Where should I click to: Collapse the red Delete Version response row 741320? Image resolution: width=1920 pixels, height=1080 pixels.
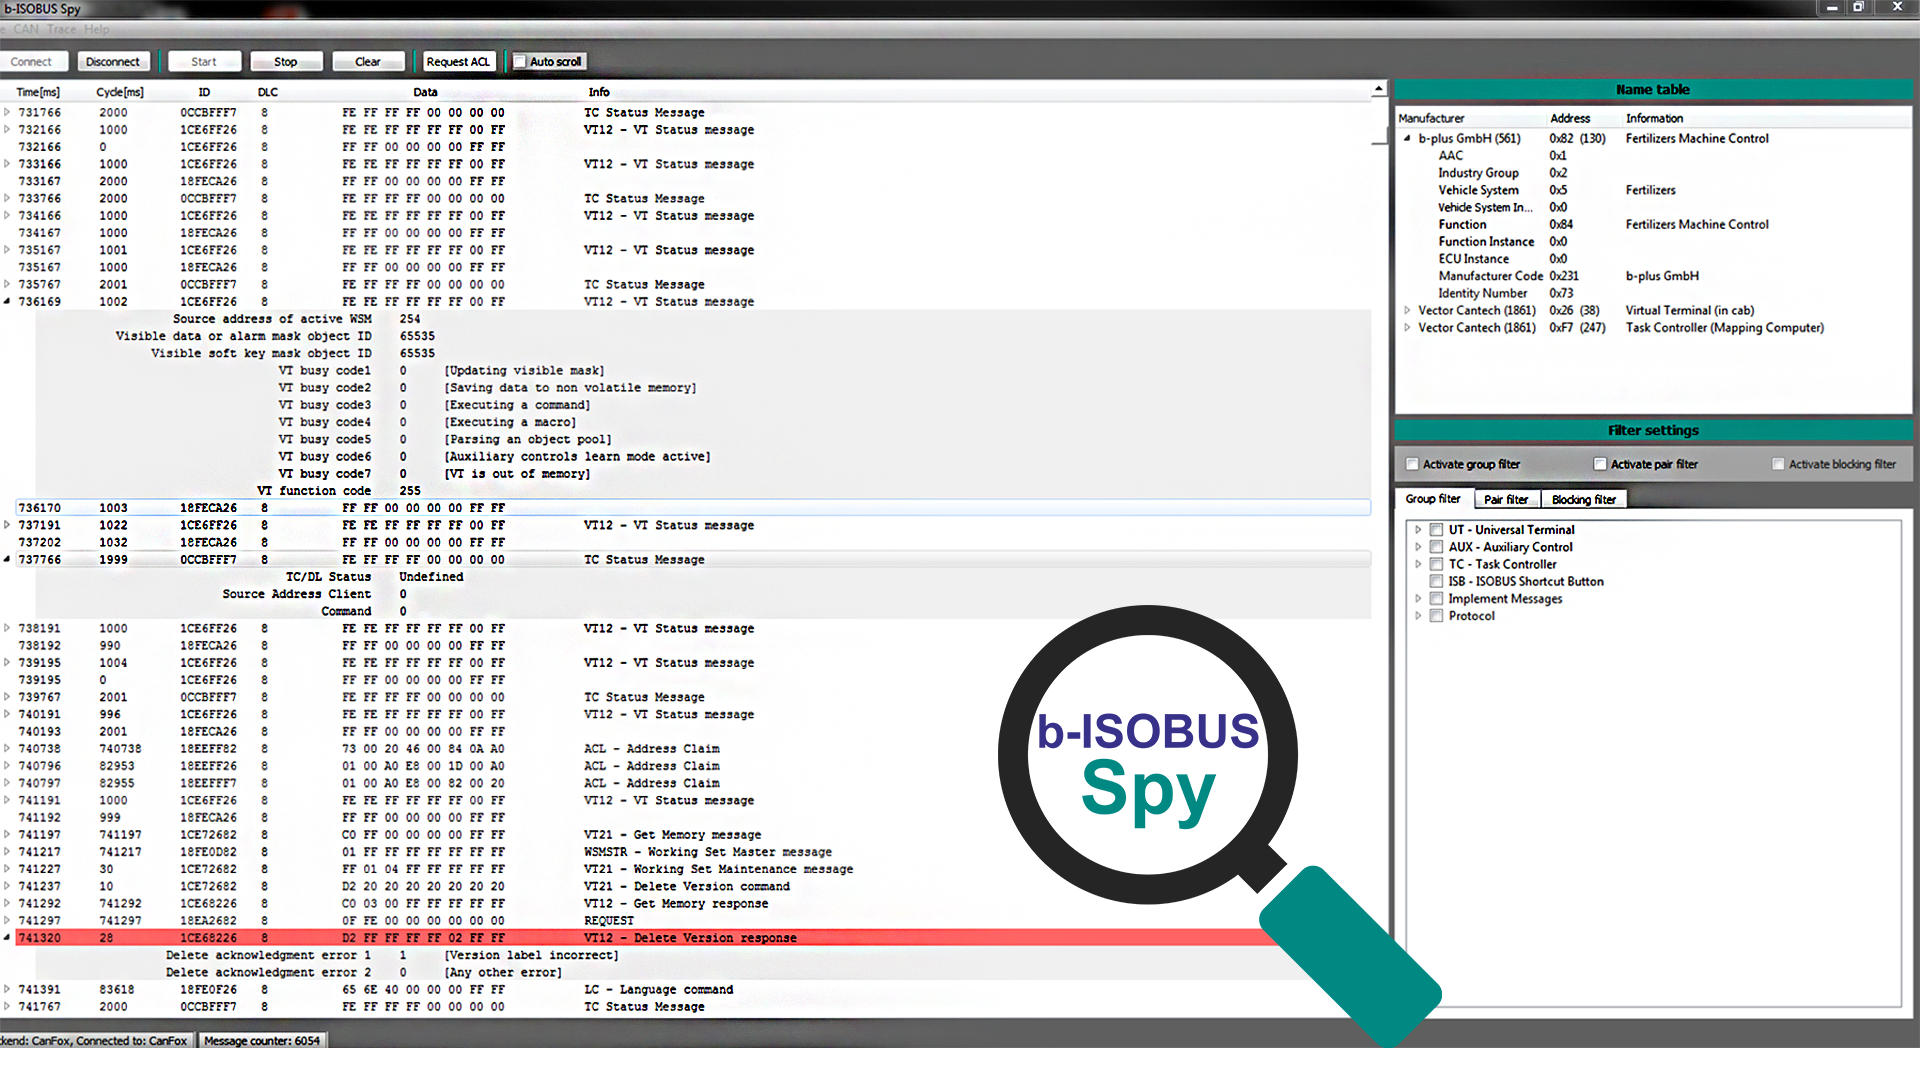7,938
